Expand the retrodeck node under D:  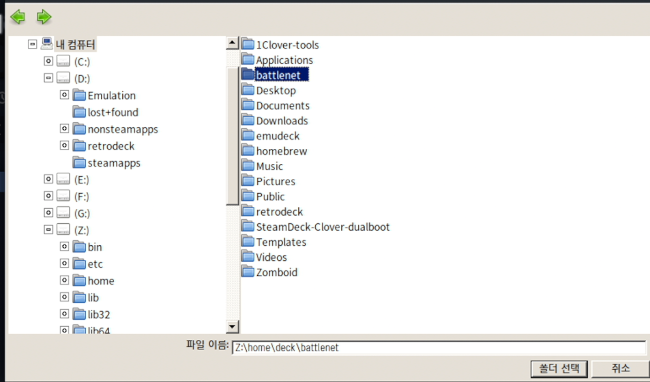(64, 145)
